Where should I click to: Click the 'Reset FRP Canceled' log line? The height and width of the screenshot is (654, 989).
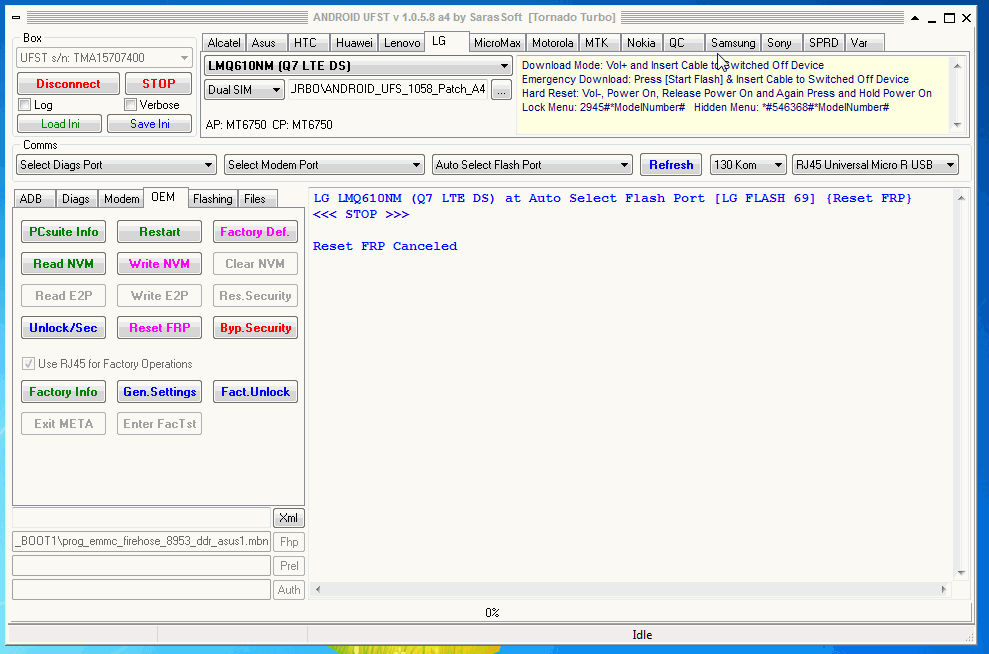tap(385, 247)
